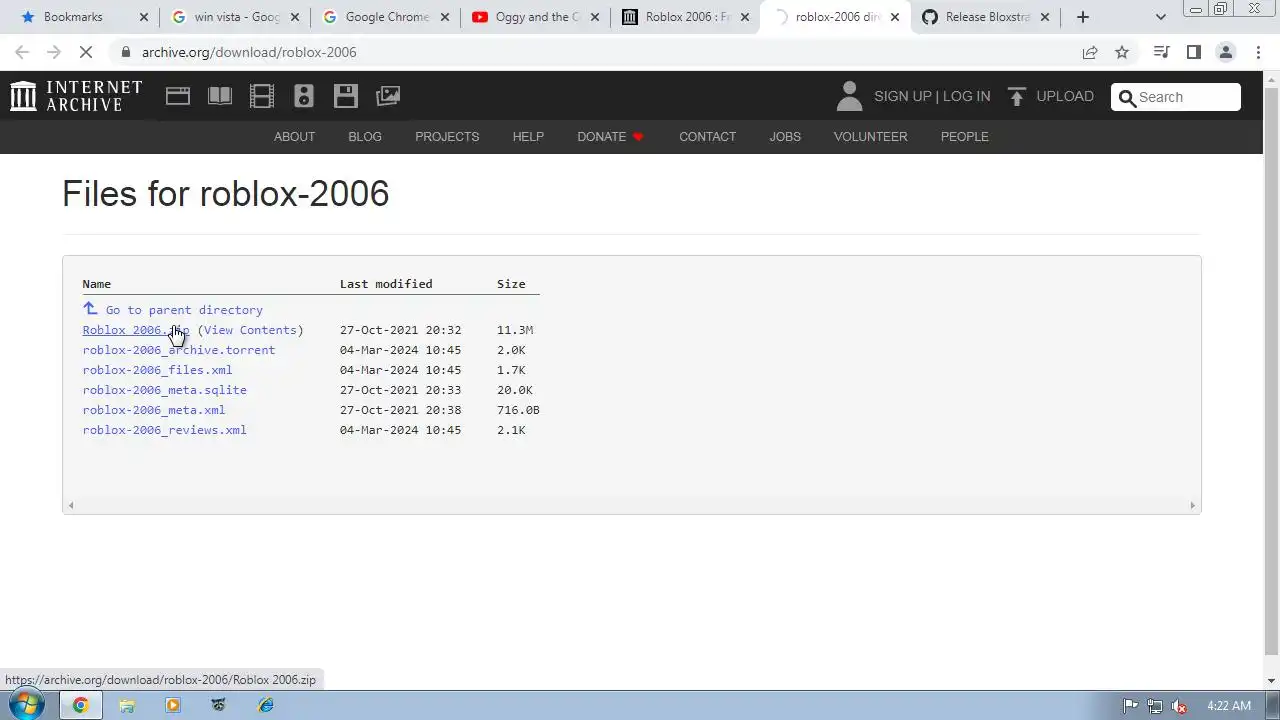The image size is (1280, 720).
Task: Open Chrome from the taskbar
Action: coord(80,705)
